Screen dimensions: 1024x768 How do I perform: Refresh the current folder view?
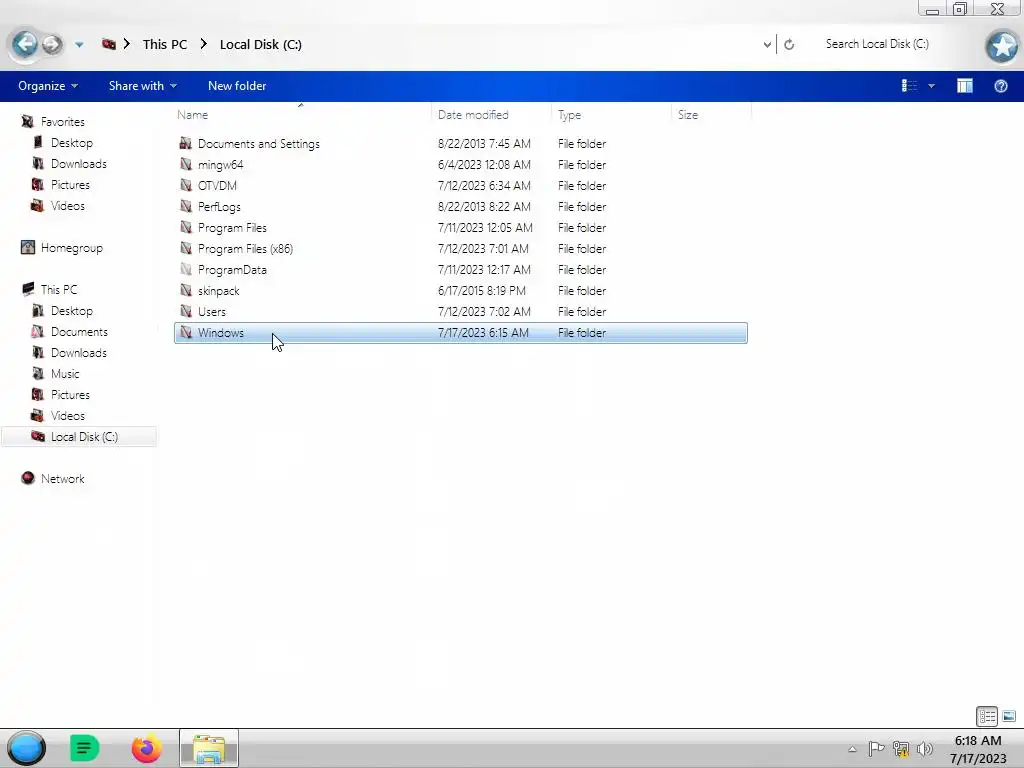coord(789,44)
